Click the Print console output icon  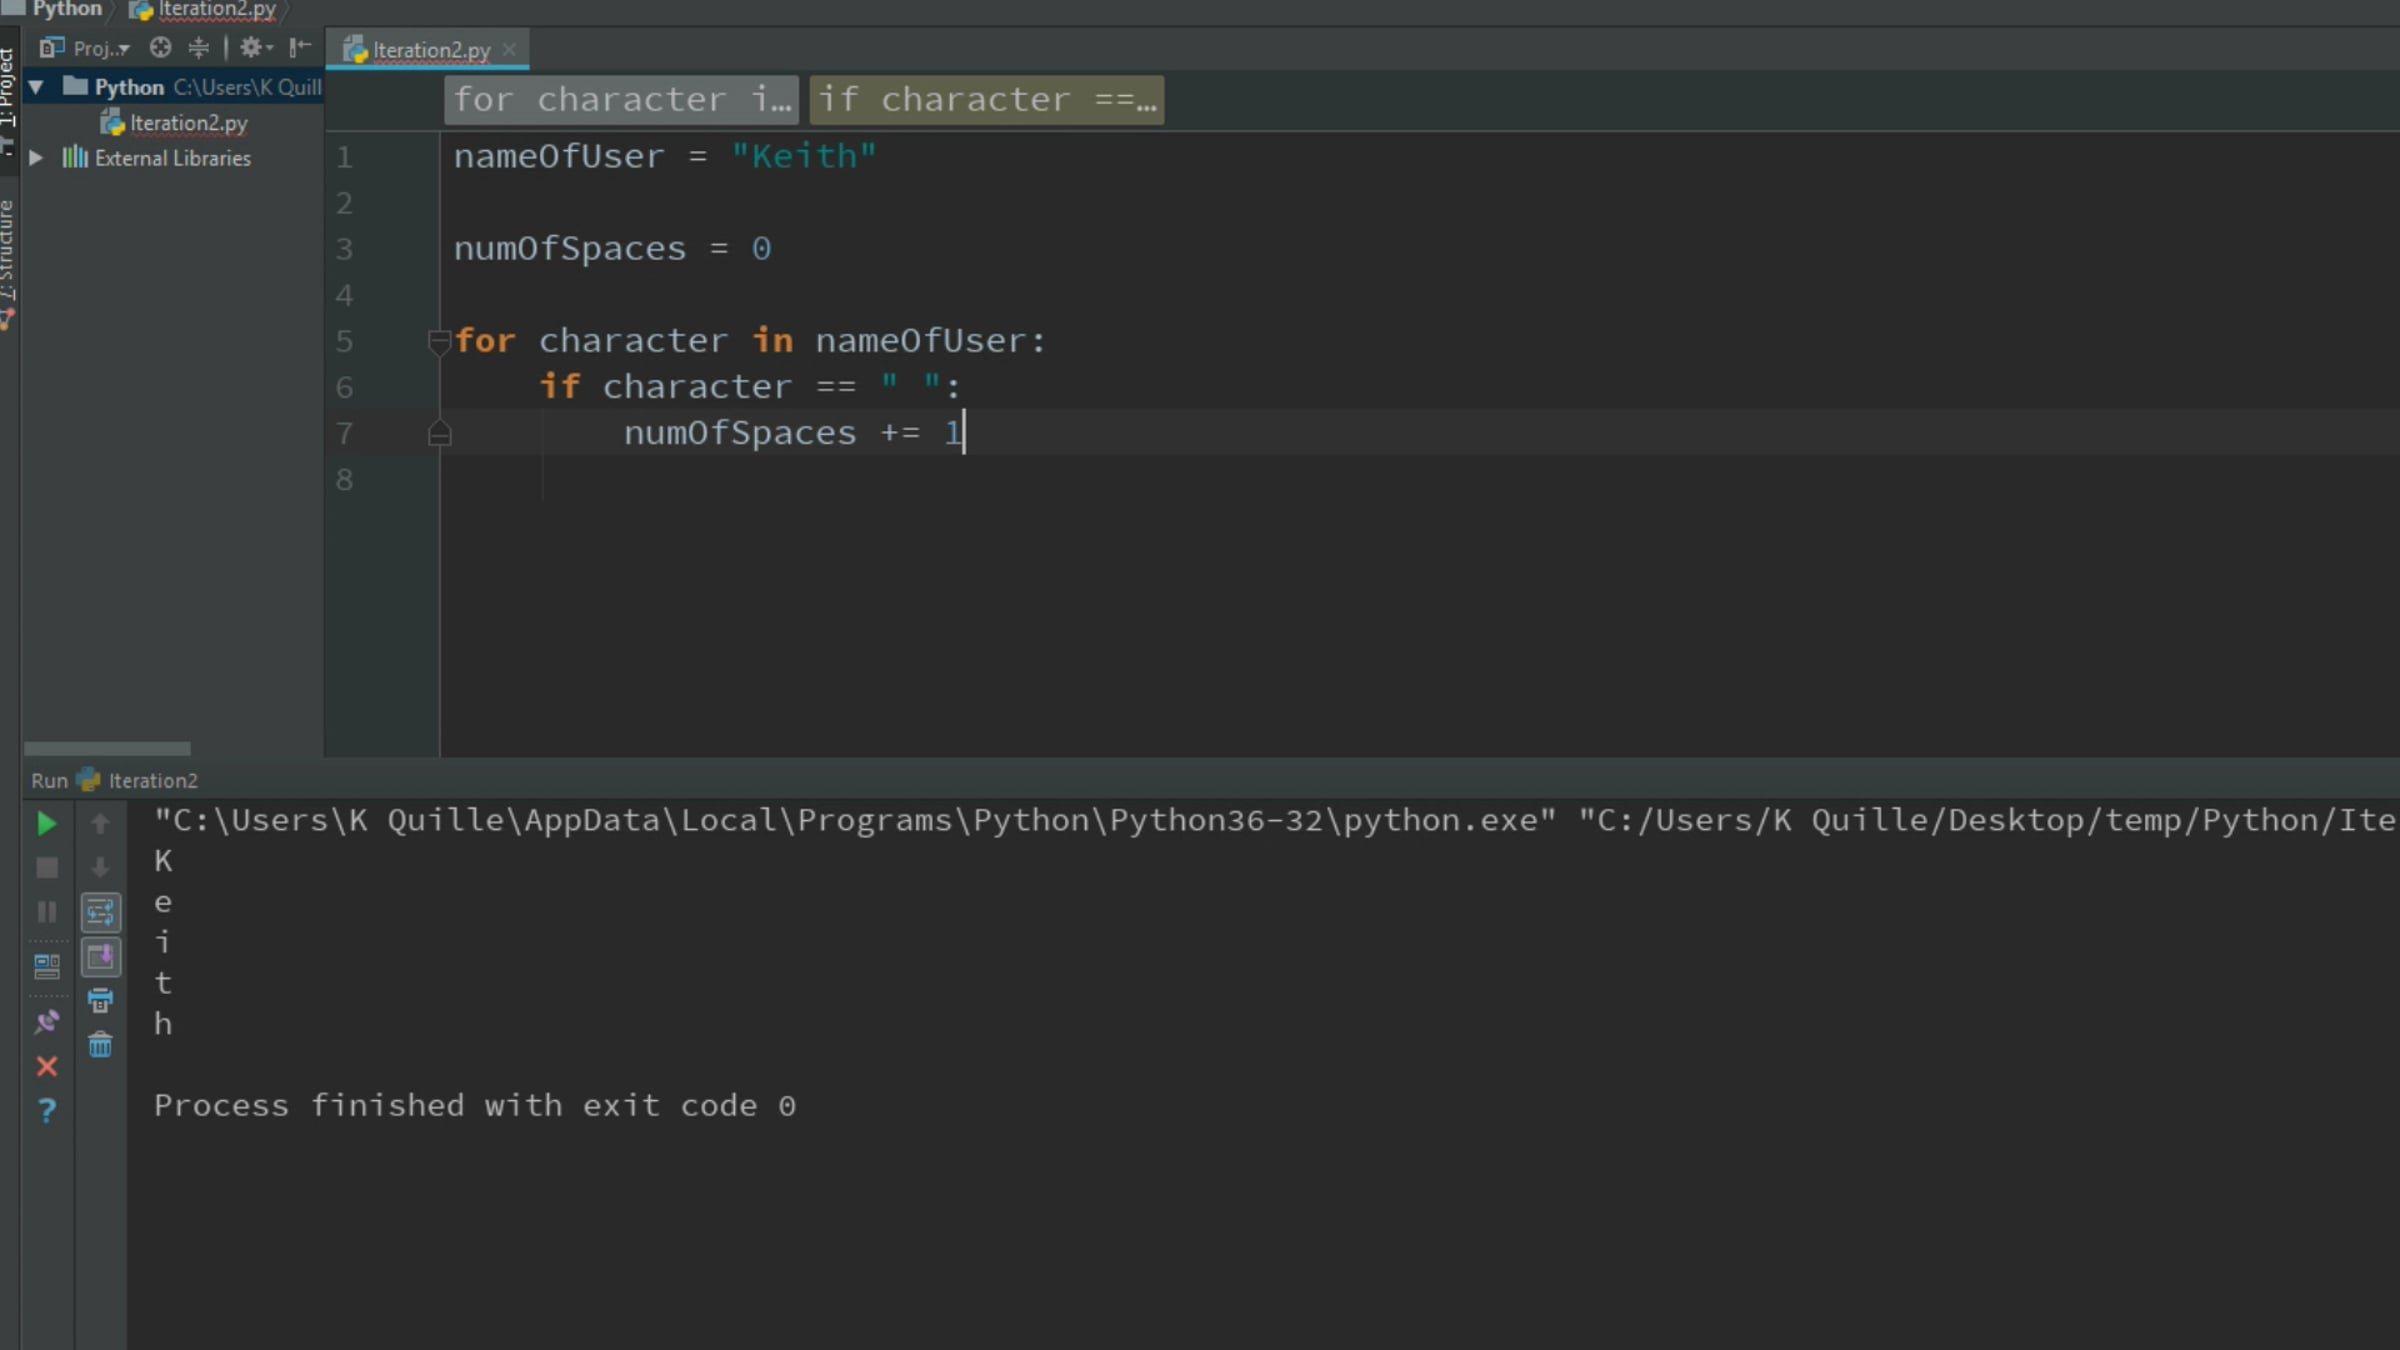(100, 1001)
